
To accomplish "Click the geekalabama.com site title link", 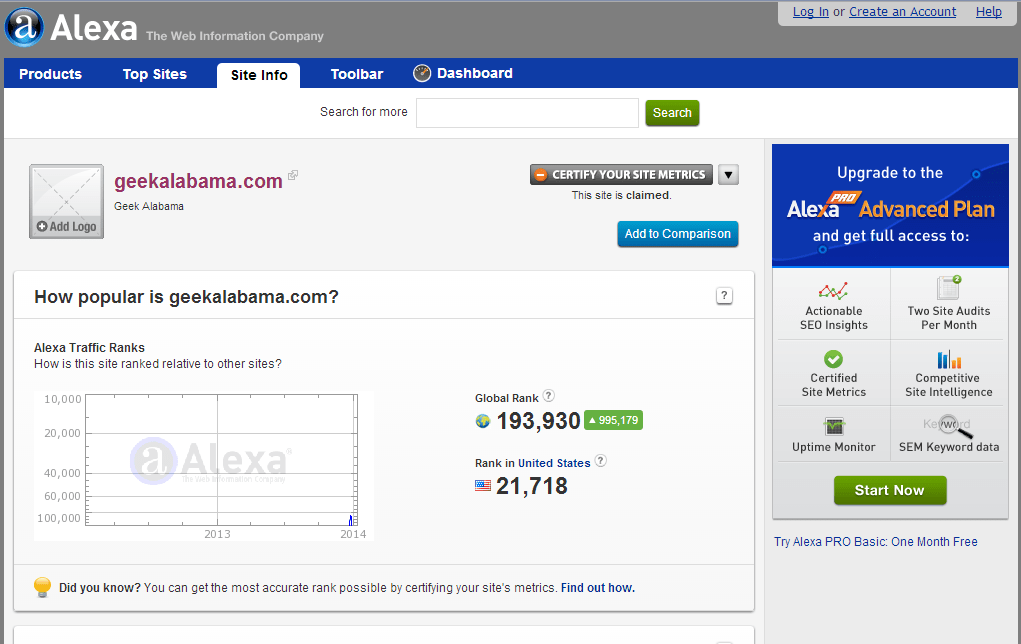I will pos(198,181).
